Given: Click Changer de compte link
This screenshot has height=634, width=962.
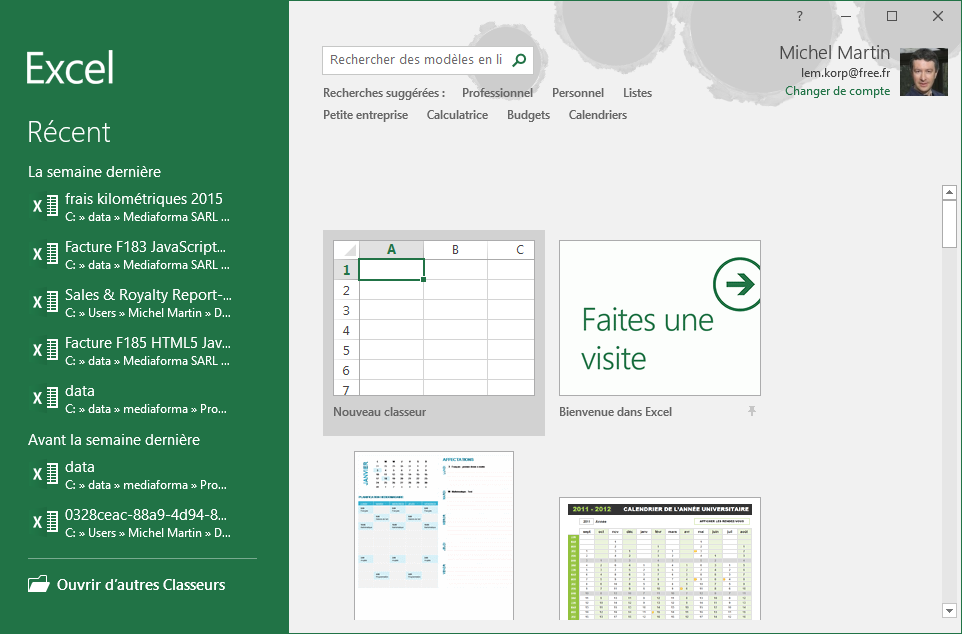Looking at the screenshot, I should pos(837,91).
